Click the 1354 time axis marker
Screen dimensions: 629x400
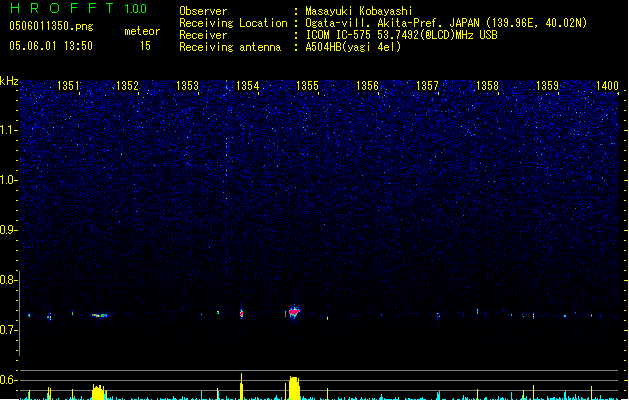[x=248, y=85]
